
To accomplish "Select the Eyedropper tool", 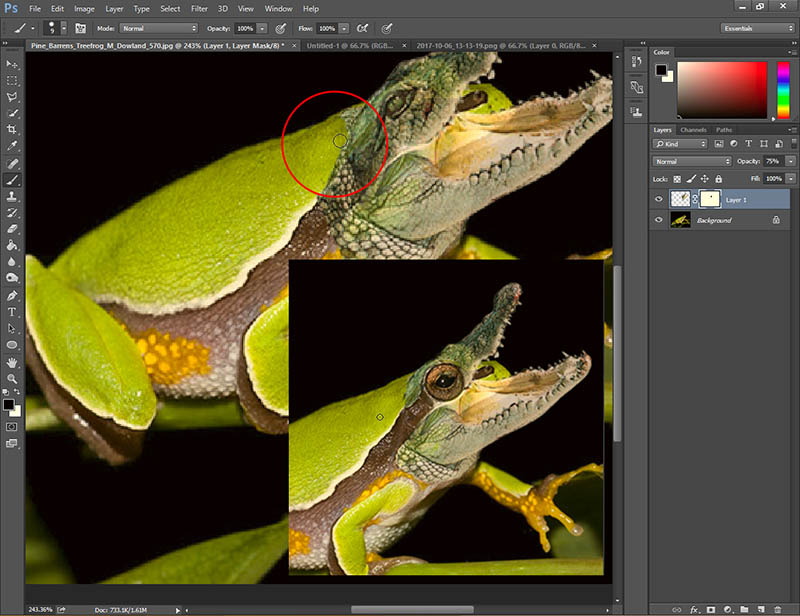I will (12, 146).
